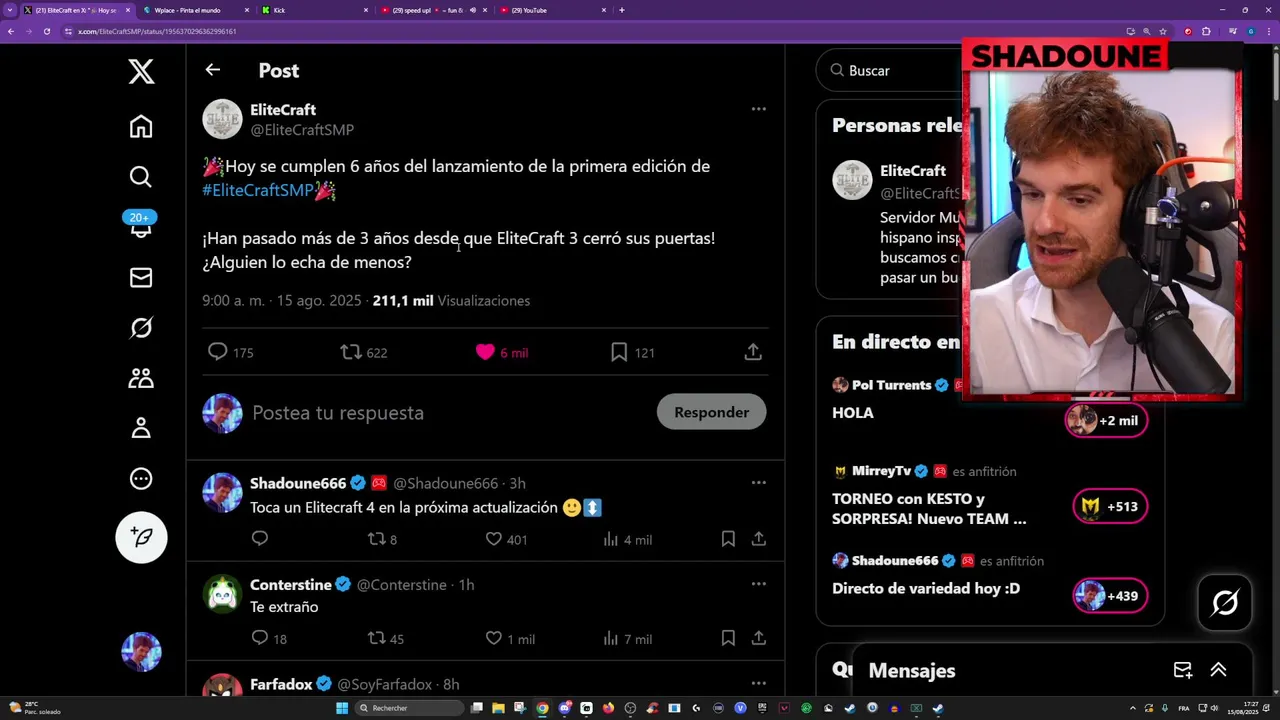
Task: Go back with the Post arrow
Action: [x=212, y=70]
